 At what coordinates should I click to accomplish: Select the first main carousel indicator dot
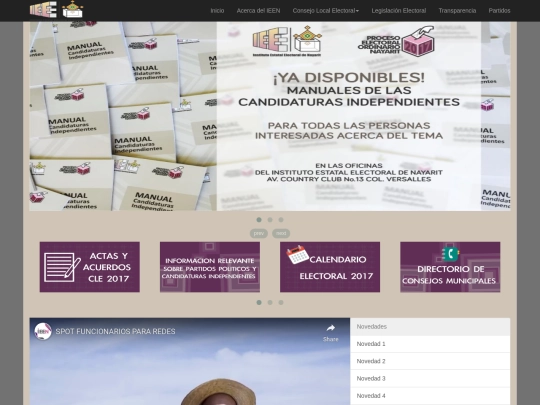tap(259, 220)
